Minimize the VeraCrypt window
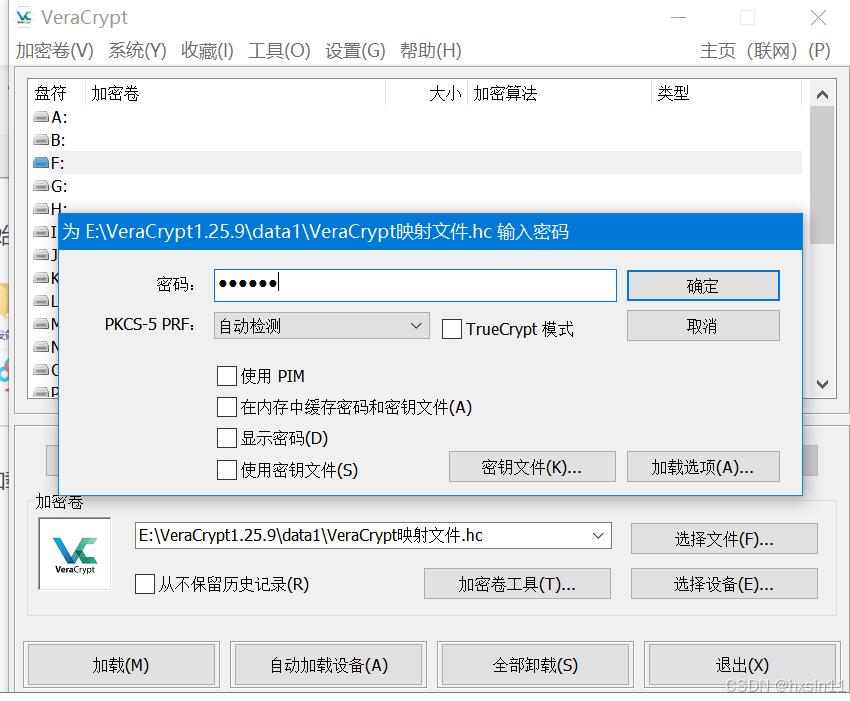The width and height of the screenshot is (850, 701). pyautogui.click(x=678, y=18)
